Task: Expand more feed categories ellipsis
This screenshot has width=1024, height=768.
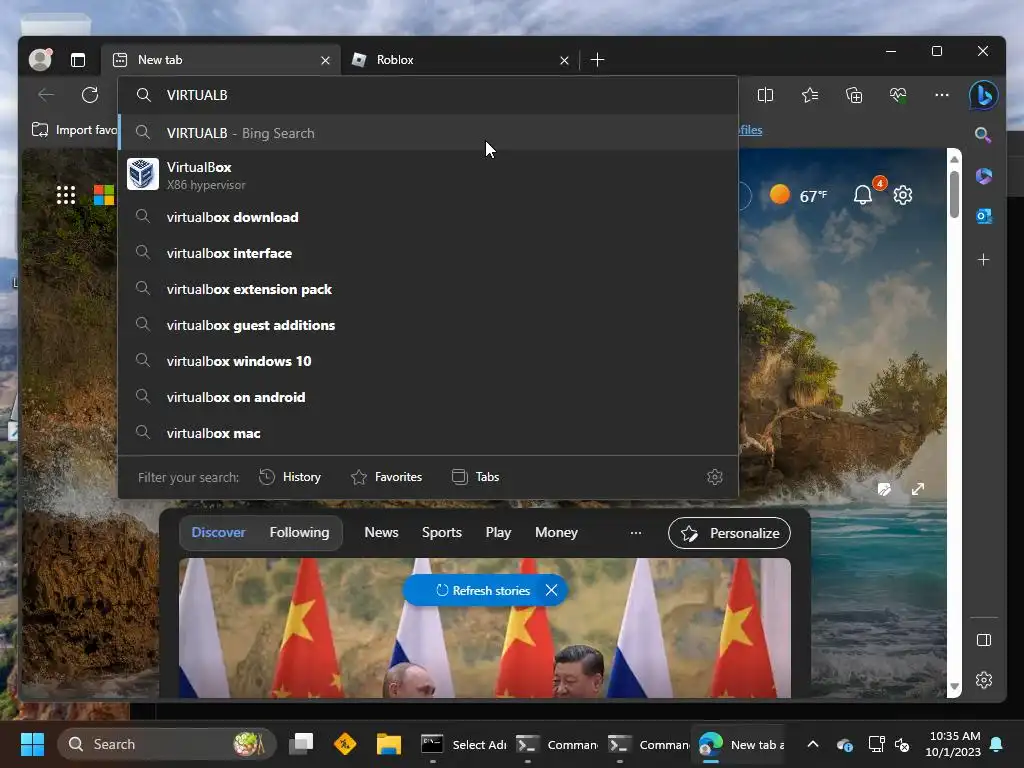Action: coord(635,533)
